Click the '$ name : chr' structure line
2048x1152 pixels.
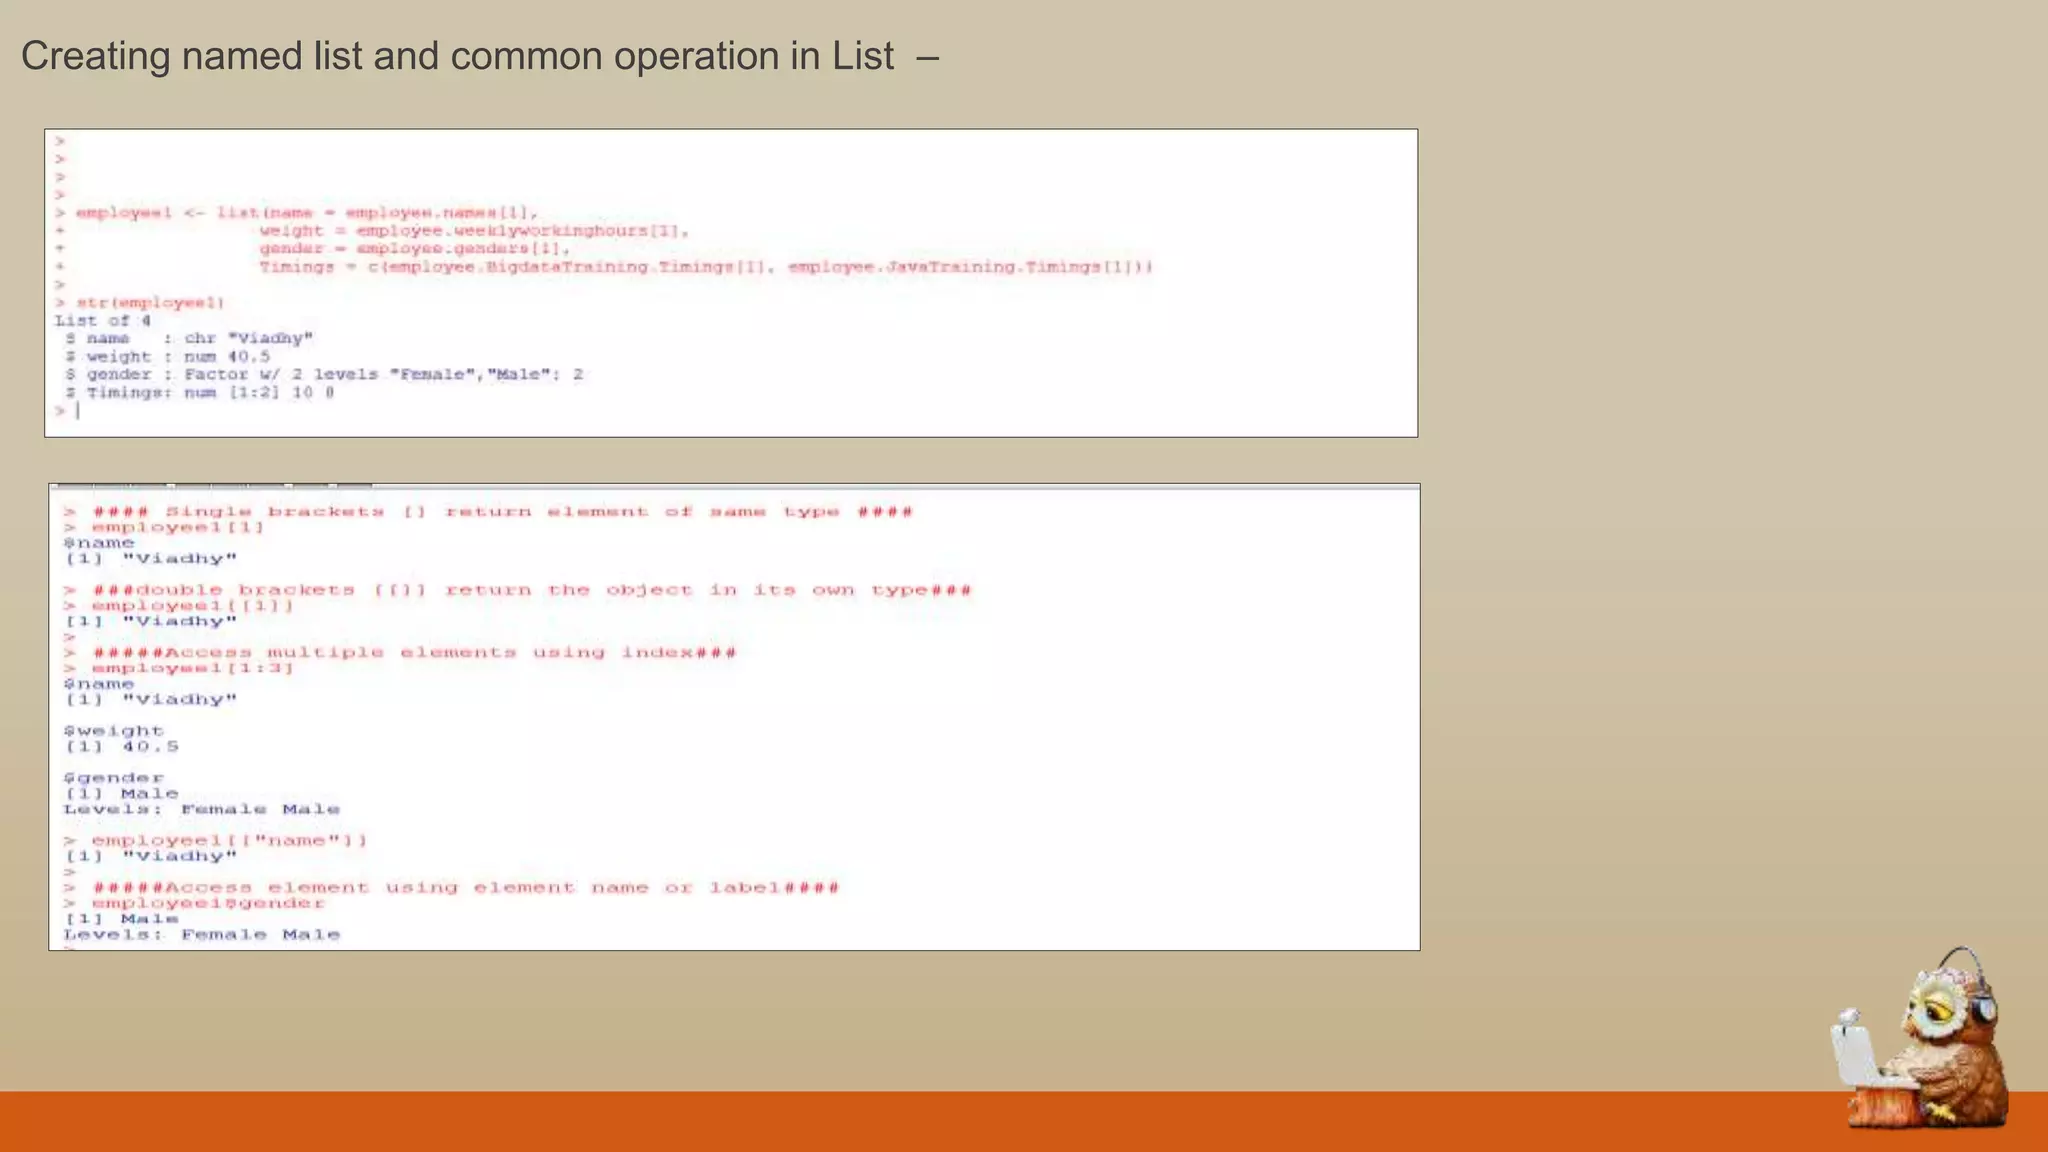coord(189,339)
